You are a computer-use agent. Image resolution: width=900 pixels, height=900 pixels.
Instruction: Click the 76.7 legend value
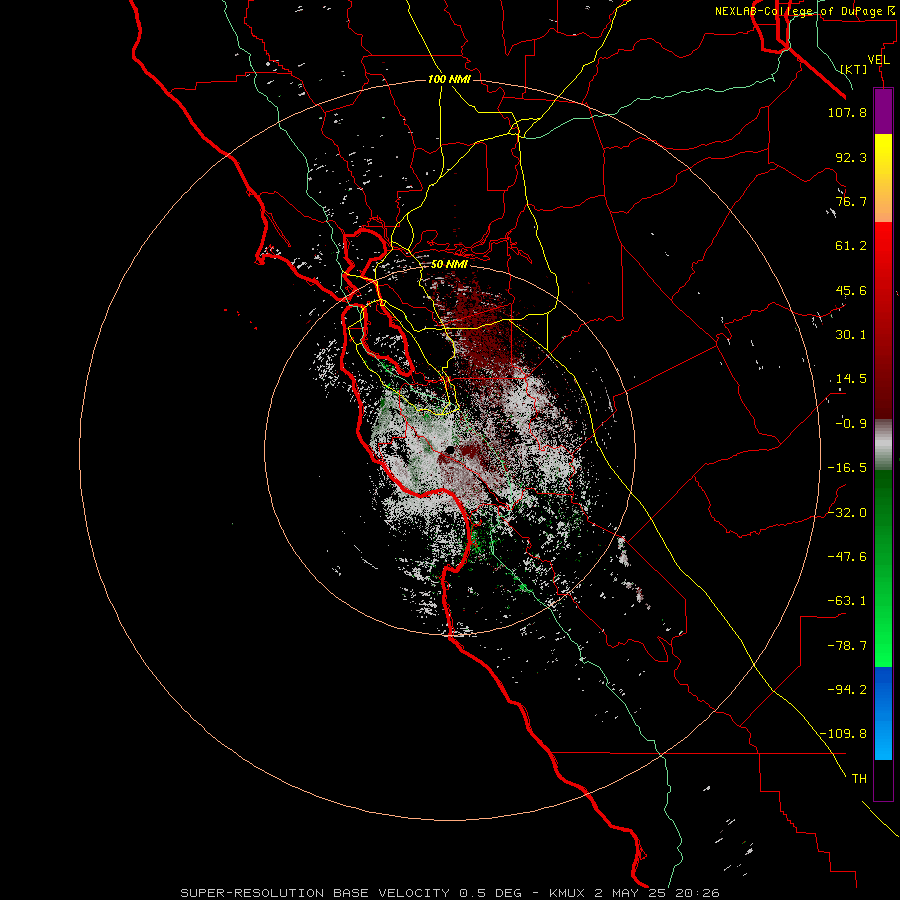[x=851, y=201]
